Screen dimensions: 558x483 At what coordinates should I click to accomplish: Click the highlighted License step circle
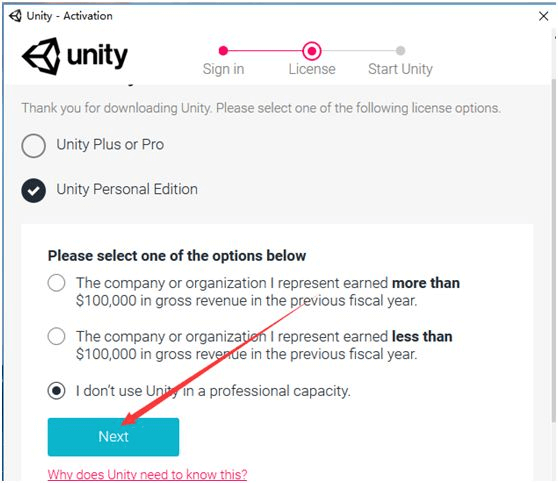[x=312, y=51]
